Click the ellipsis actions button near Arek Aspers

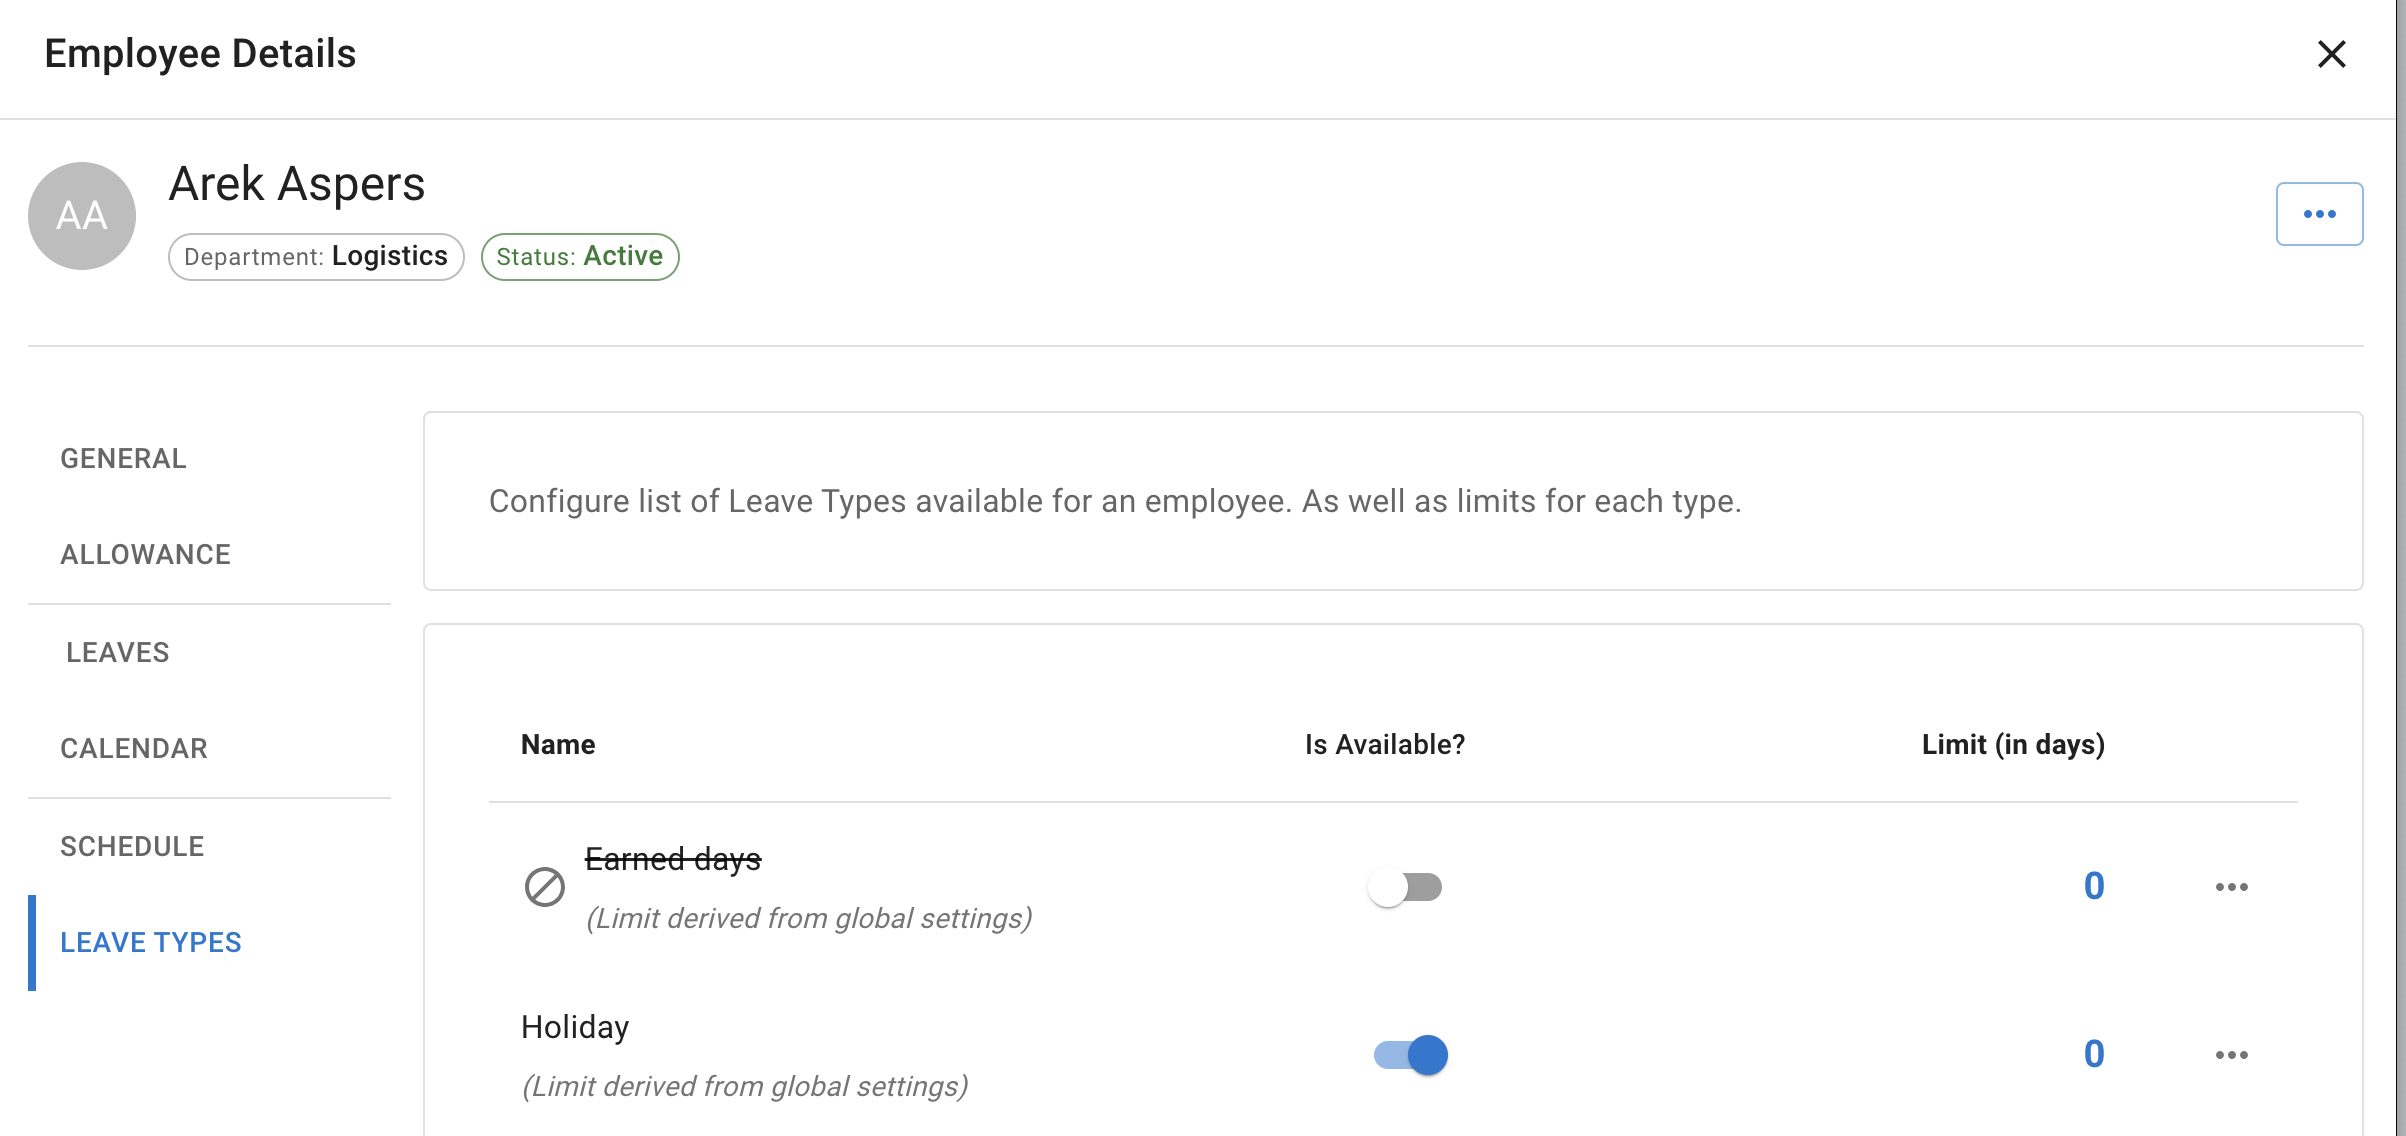point(2319,212)
